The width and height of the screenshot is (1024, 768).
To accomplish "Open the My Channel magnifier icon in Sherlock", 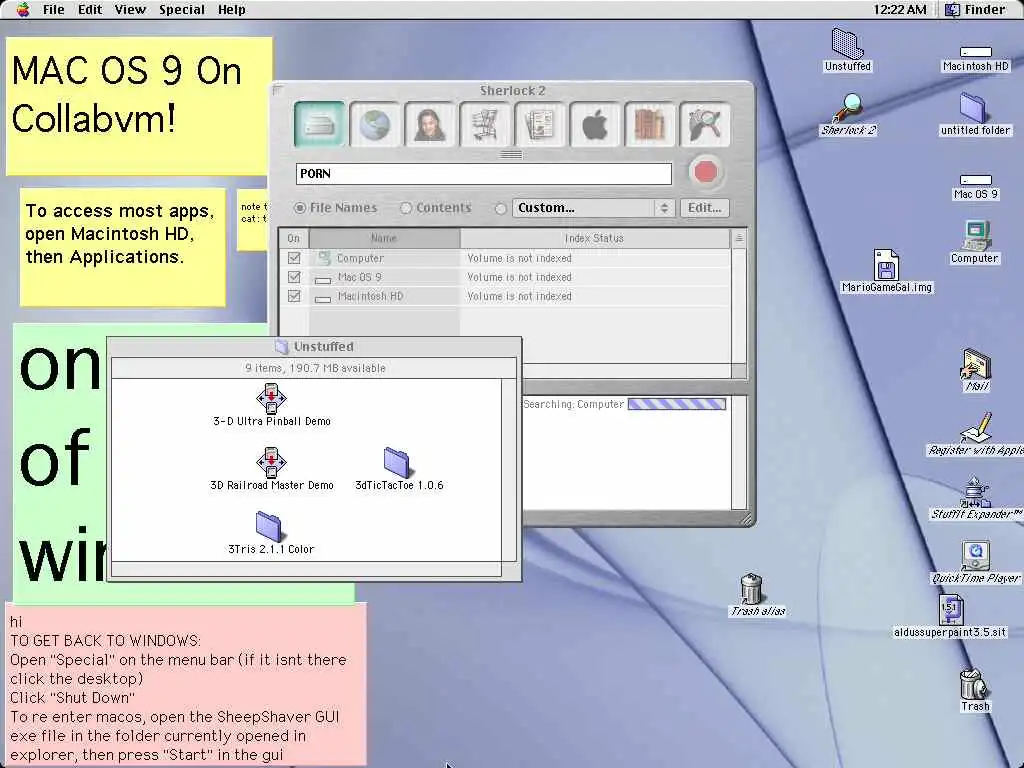I will (x=704, y=124).
